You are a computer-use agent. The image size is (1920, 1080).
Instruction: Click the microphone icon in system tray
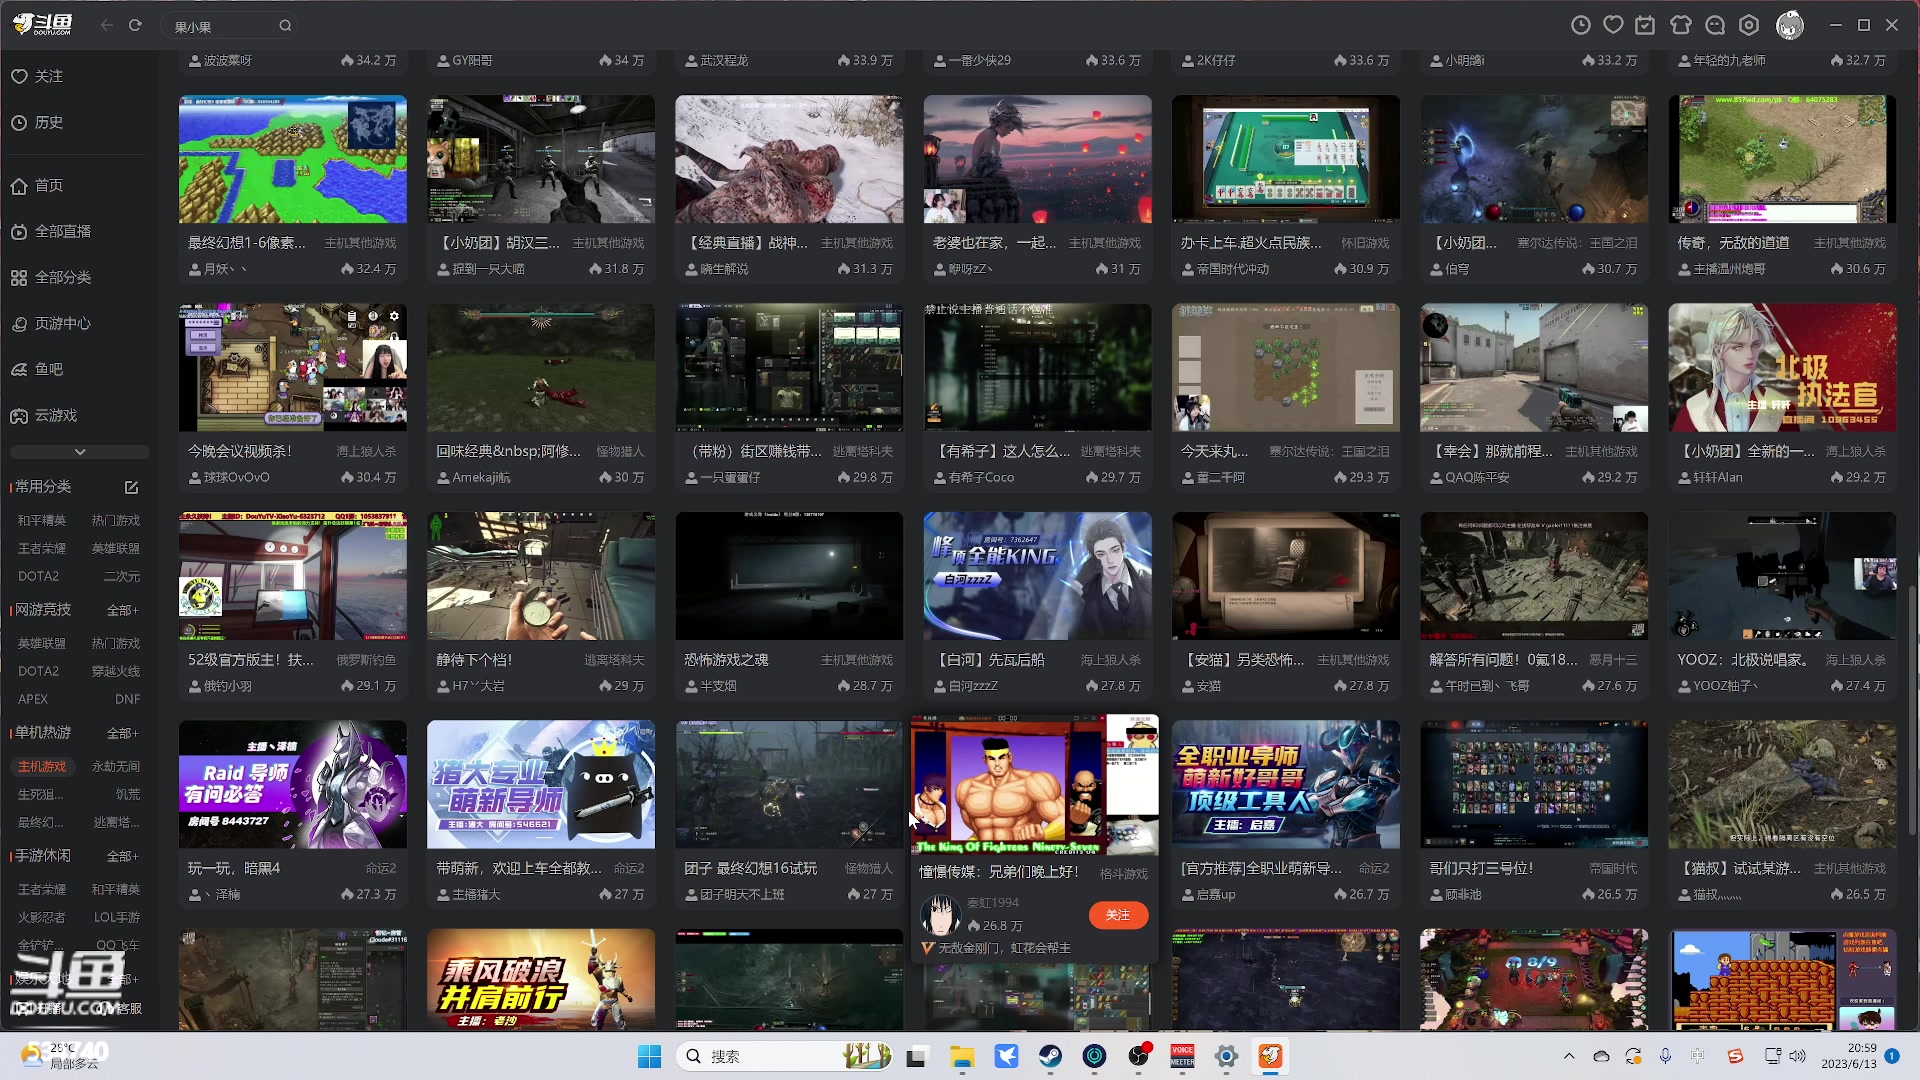point(1665,1056)
